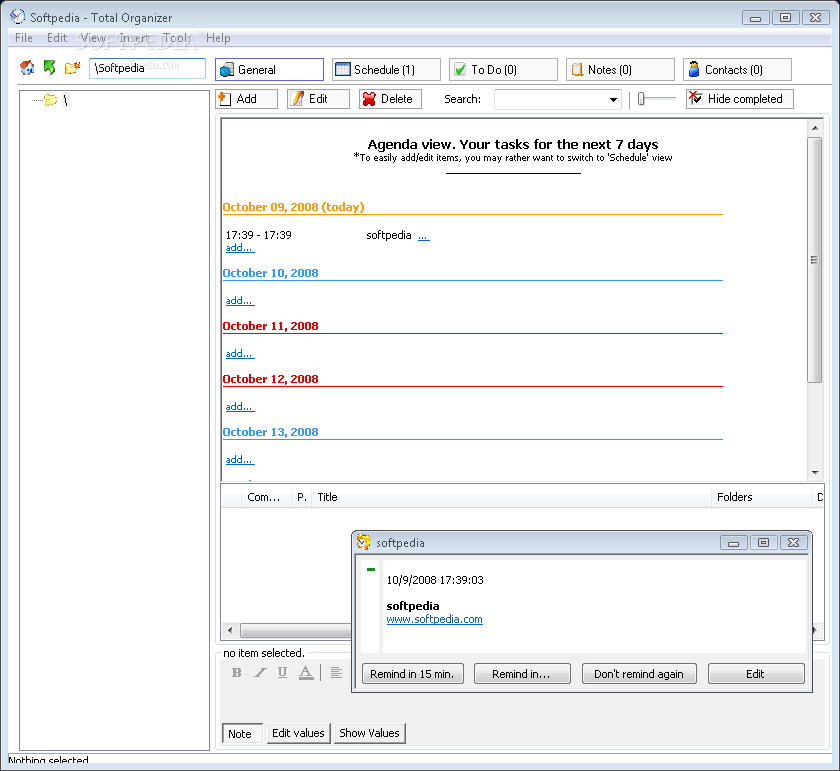Open the Tools menu
The width and height of the screenshot is (840, 771).
(177, 38)
